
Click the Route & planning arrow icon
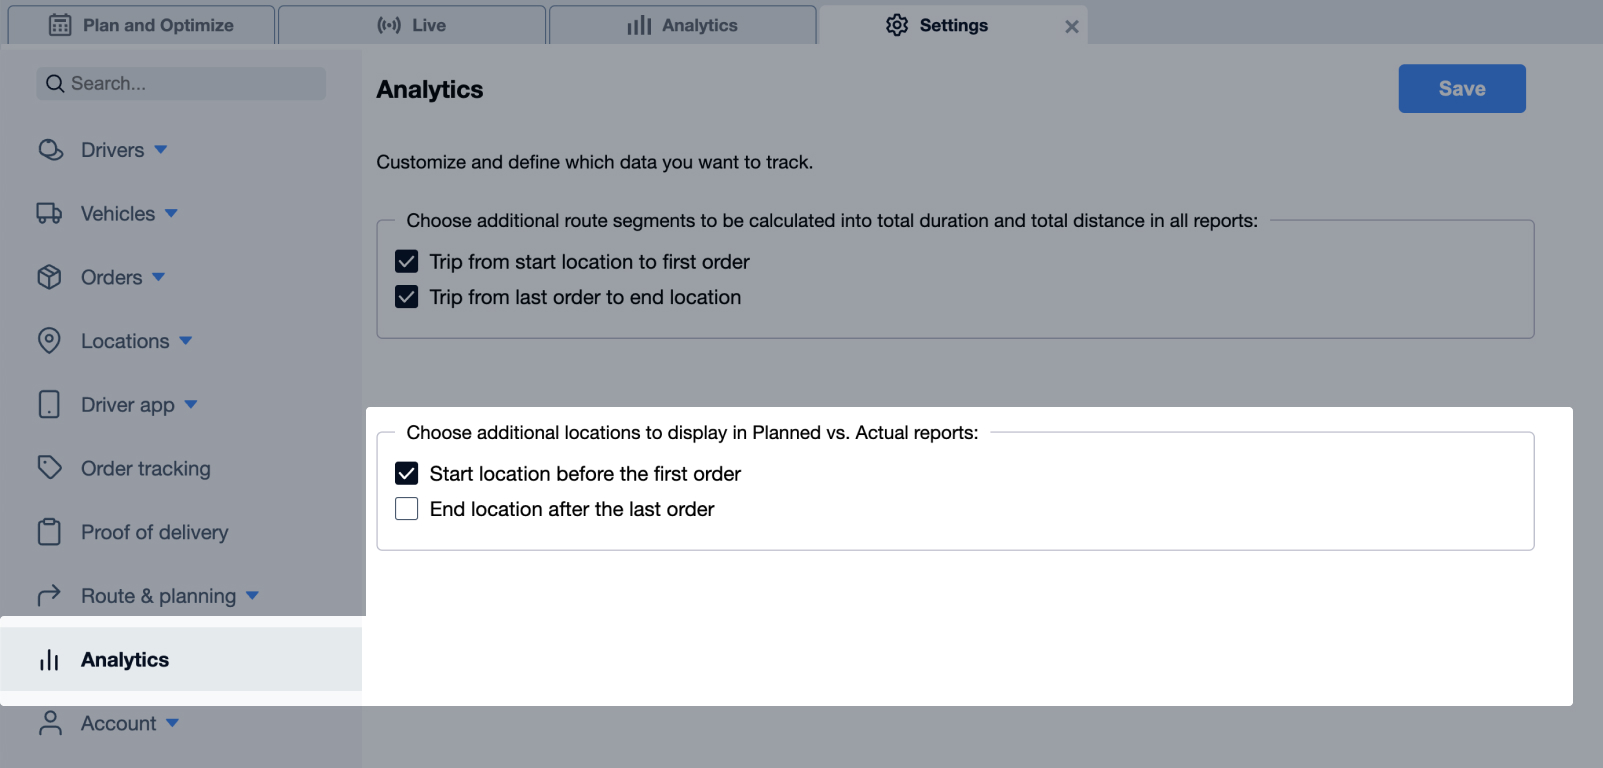click(x=49, y=596)
